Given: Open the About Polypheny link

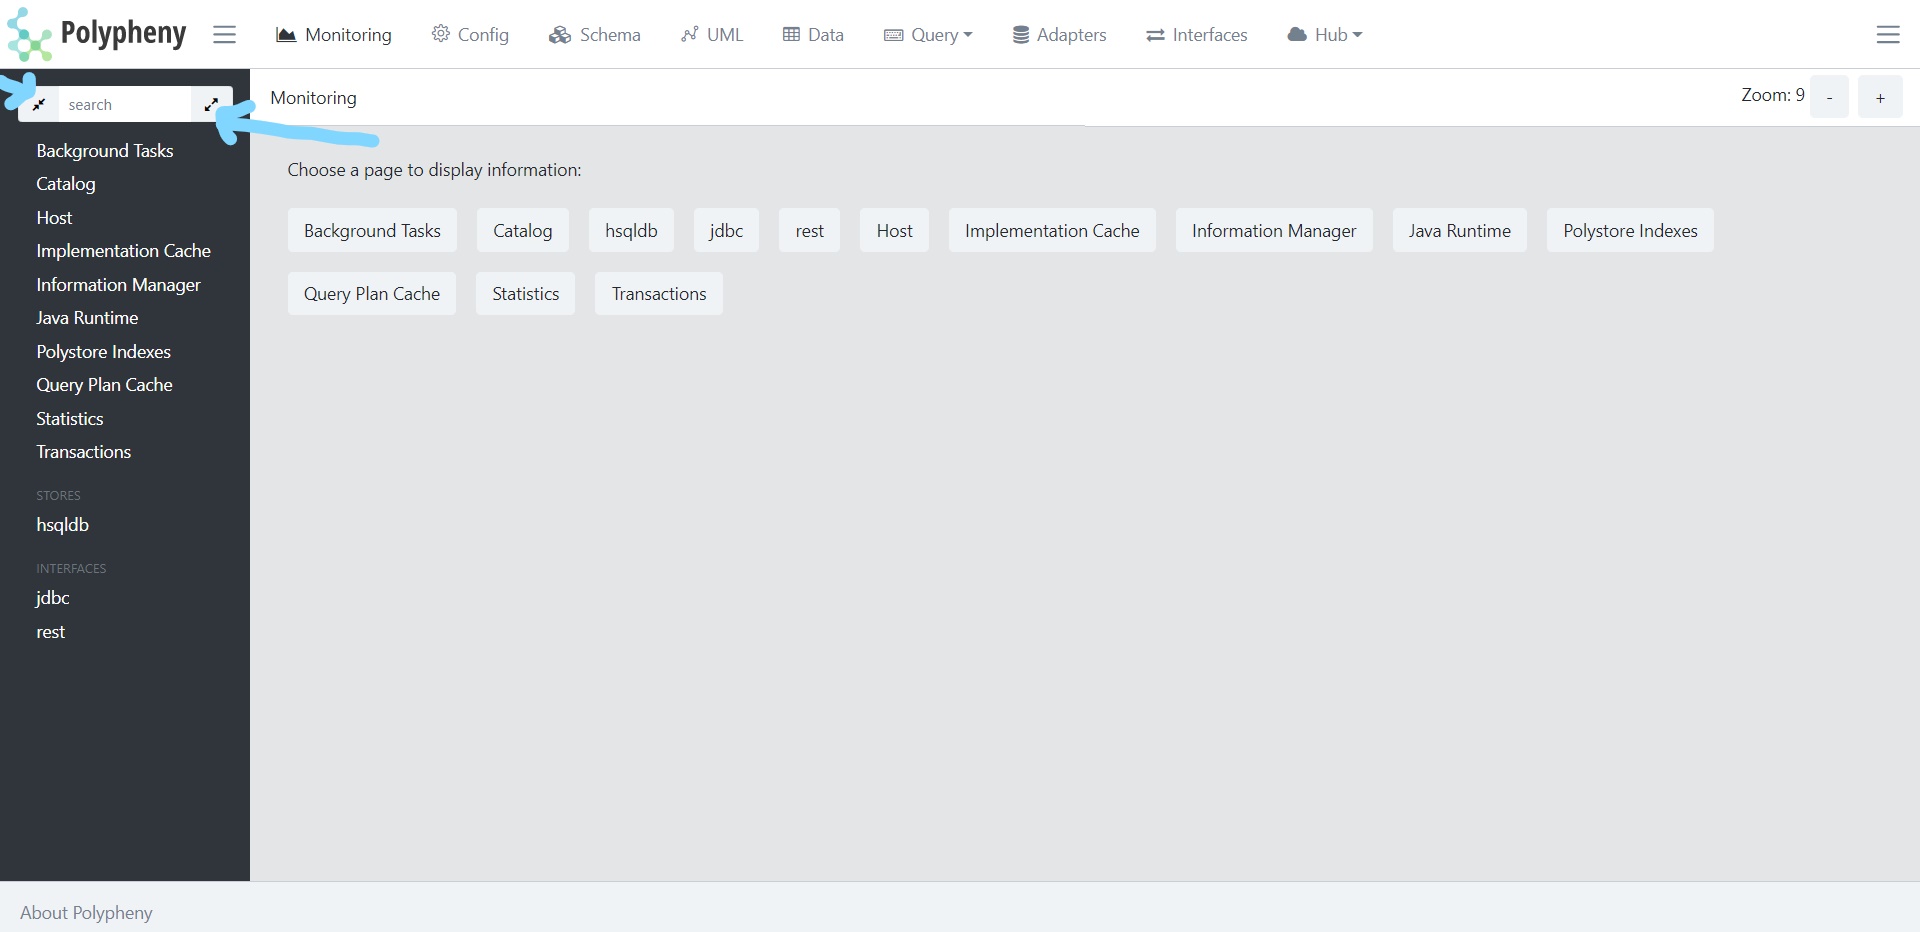Looking at the screenshot, I should pos(86,912).
